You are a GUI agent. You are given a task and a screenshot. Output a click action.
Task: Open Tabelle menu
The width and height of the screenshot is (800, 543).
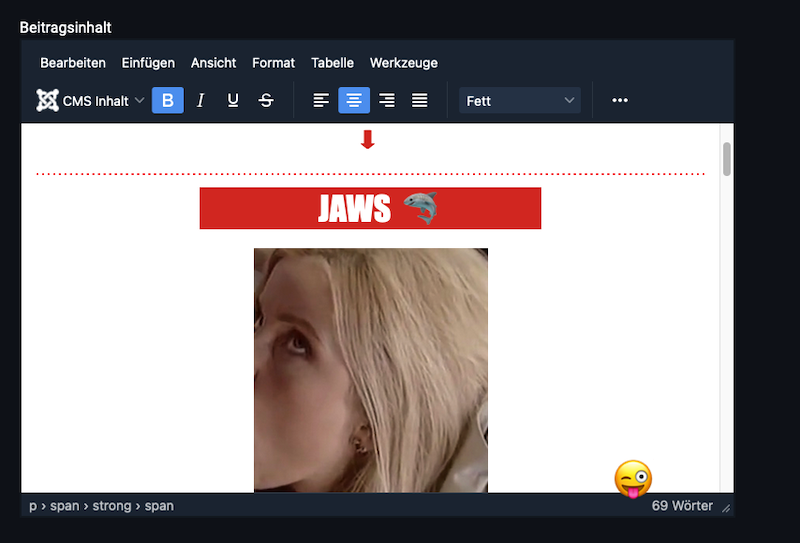tap(332, 63)
